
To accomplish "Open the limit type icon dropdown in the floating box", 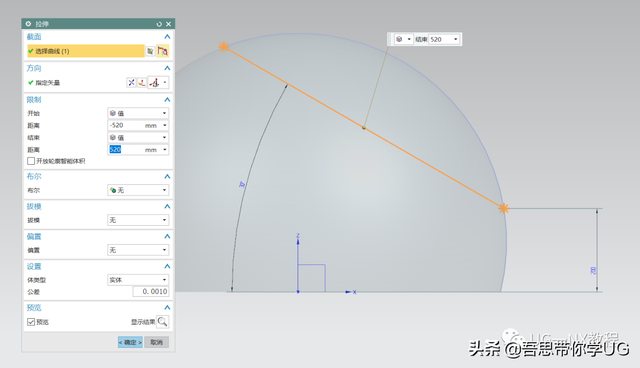I will click(x=403, y=39).
